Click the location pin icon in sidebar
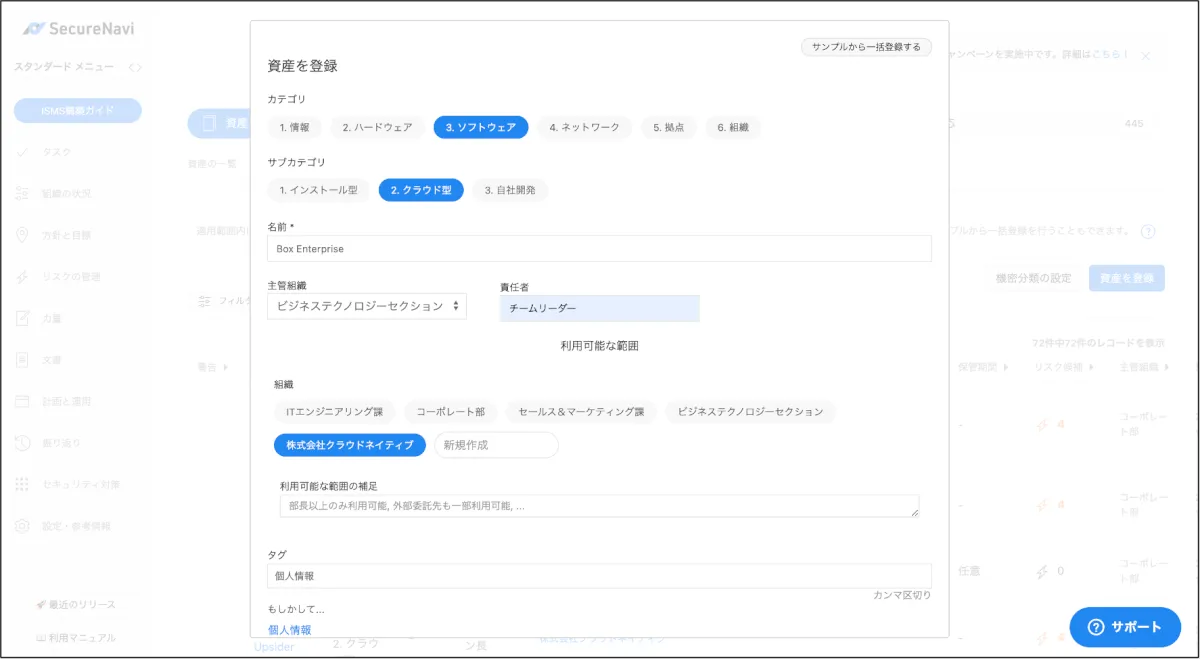The image size is (1200, 659). pyautogui.click(x=23, y=235)
